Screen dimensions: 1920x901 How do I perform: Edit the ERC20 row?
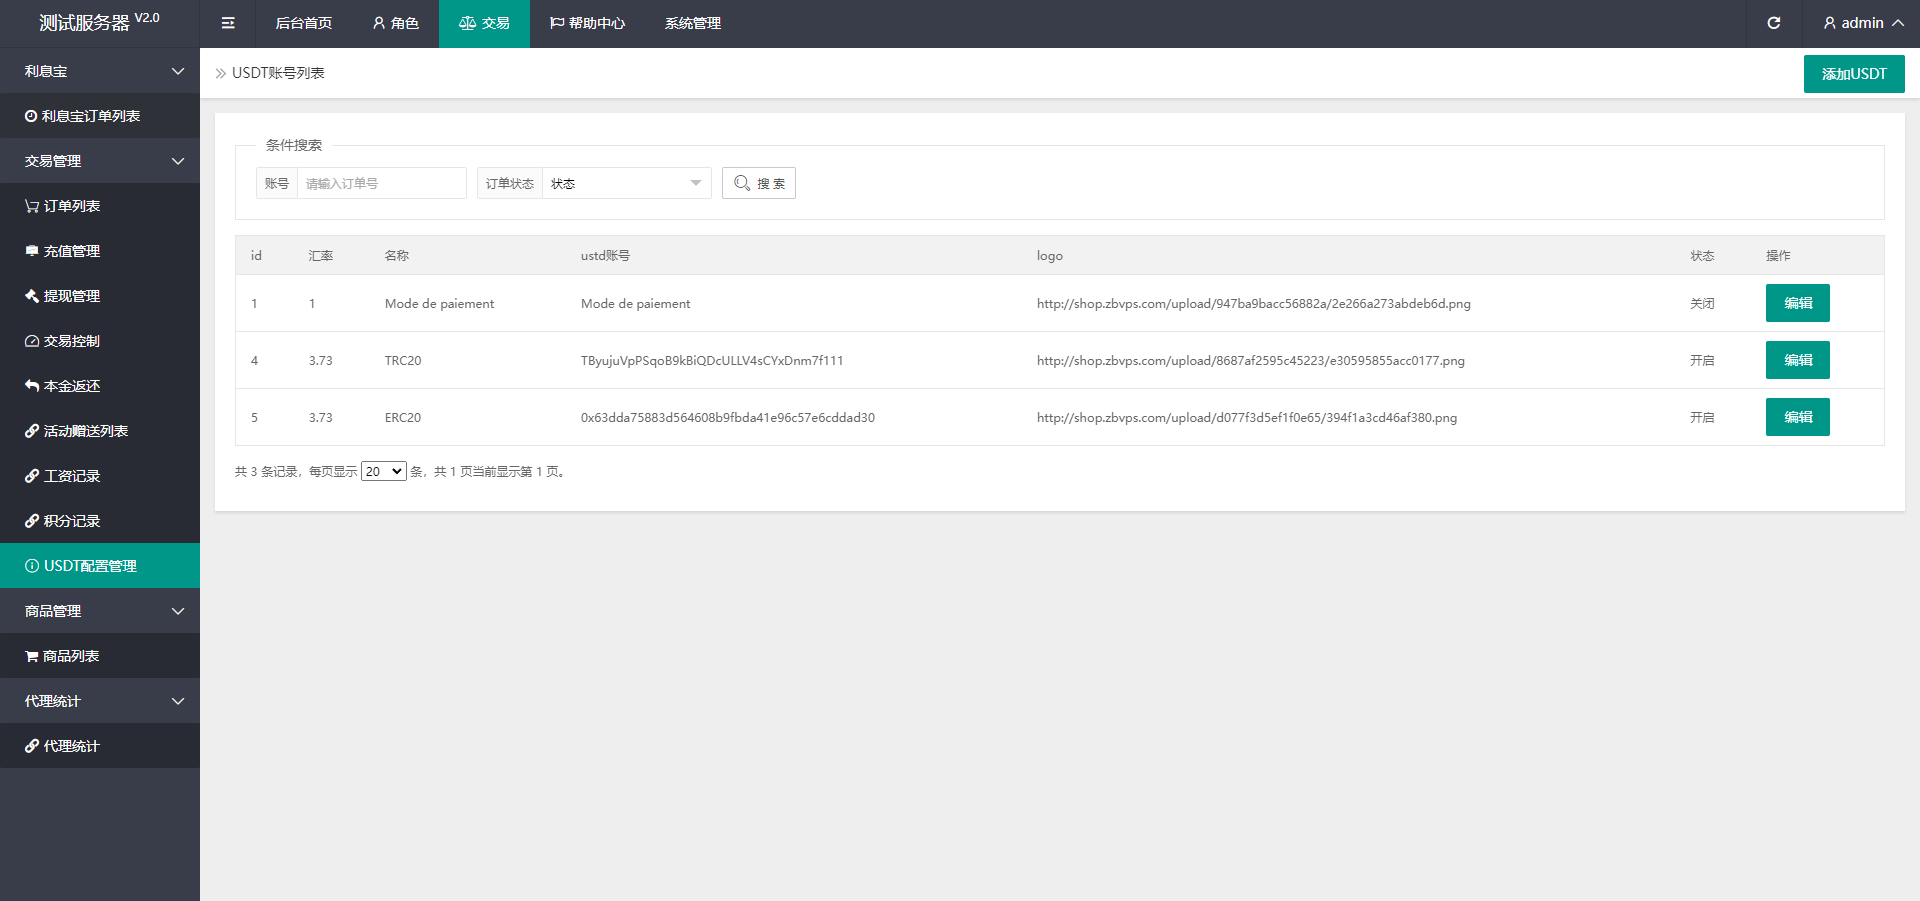1798,417
